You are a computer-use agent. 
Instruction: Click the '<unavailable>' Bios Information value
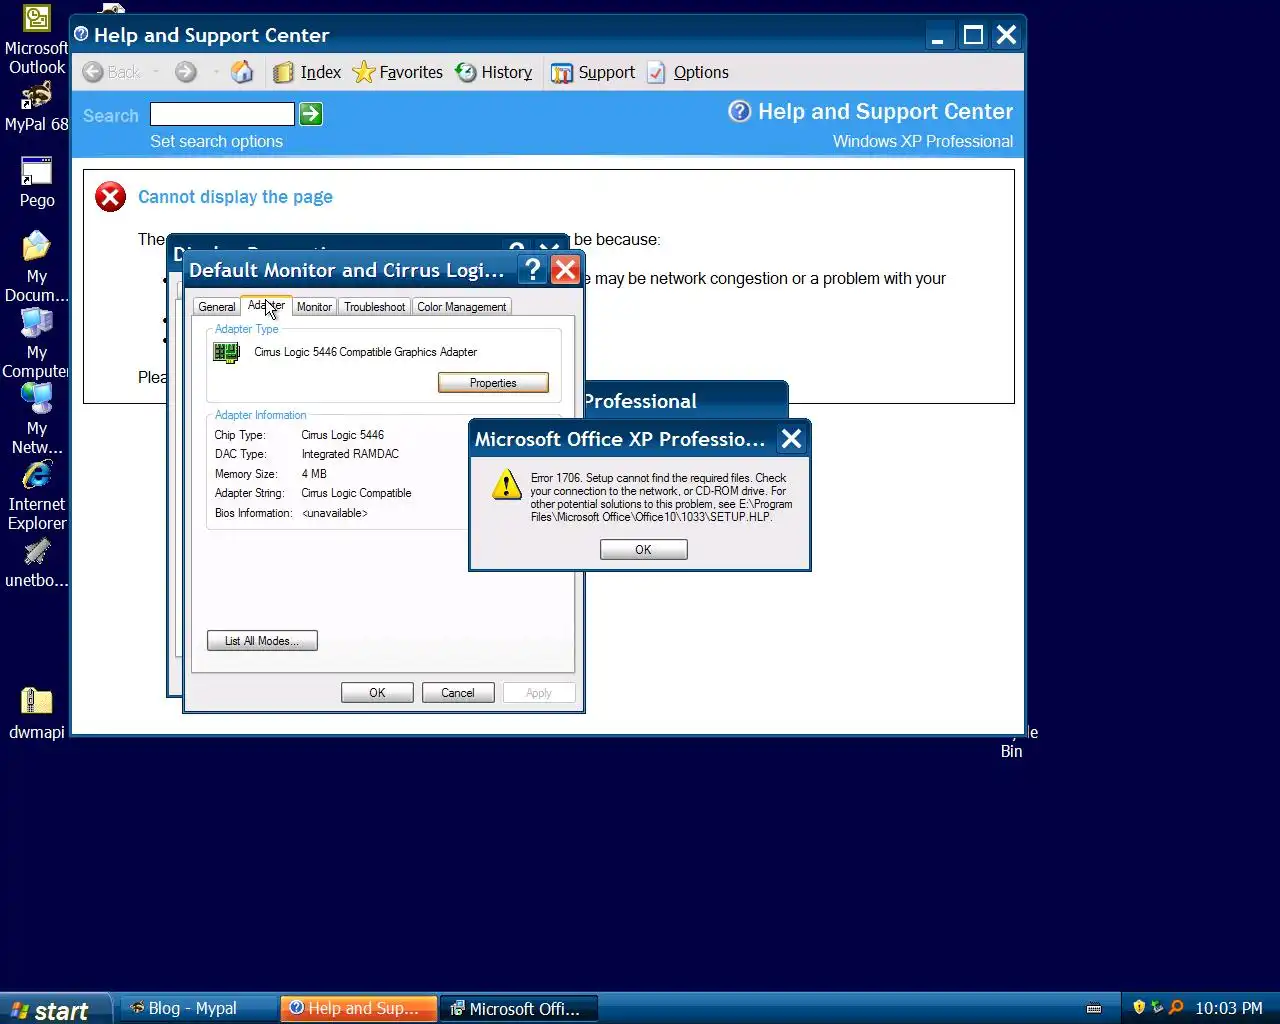(x=335, y=513)
